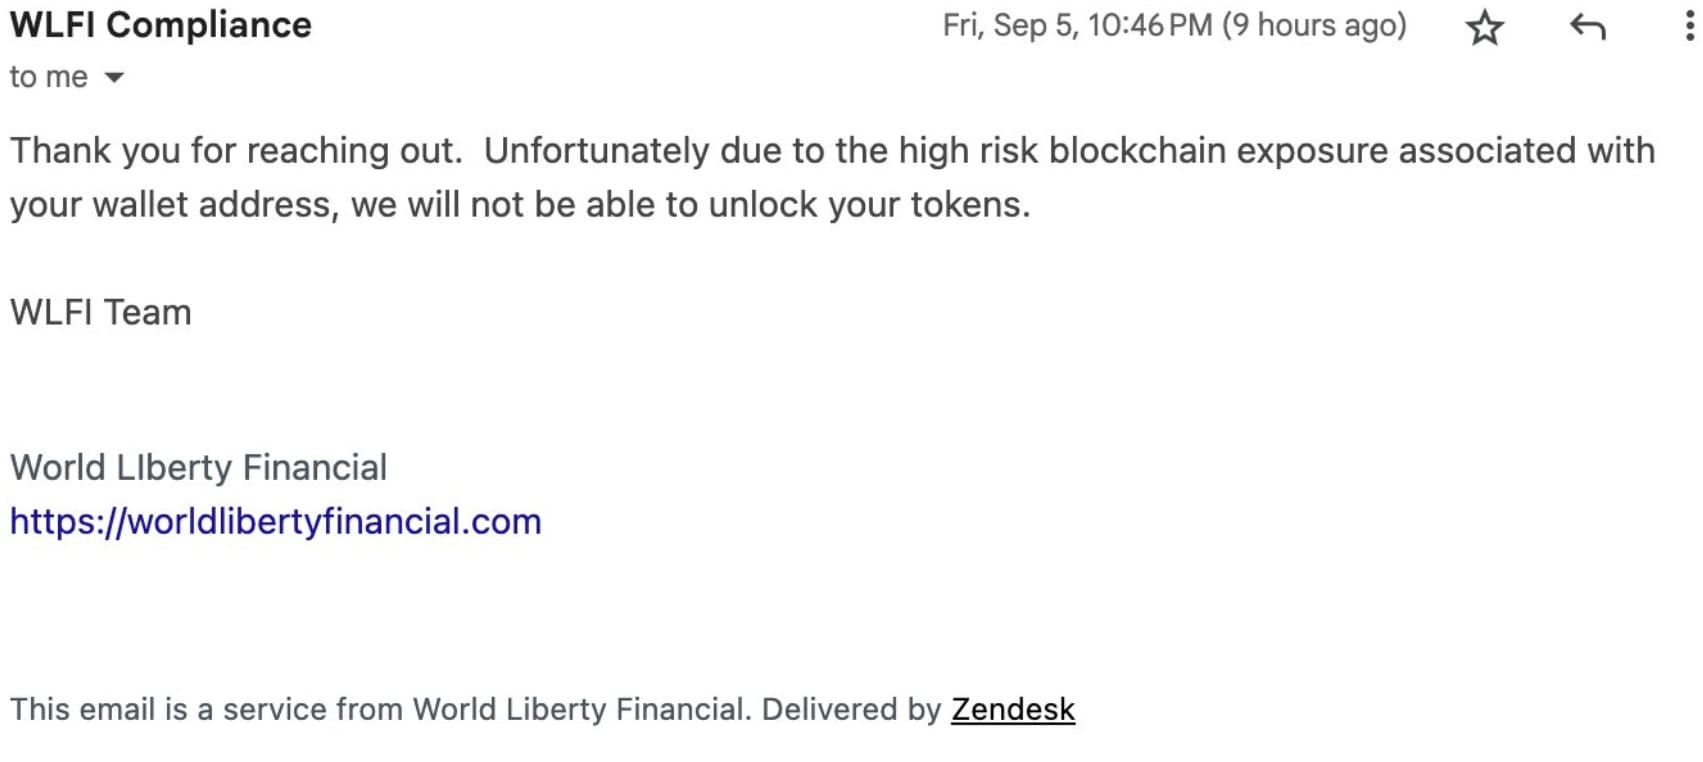Viewport: 1703px width, 762px height.
Task: Expand recipient details arrow next to 'to me'
Action: point(115,78)
